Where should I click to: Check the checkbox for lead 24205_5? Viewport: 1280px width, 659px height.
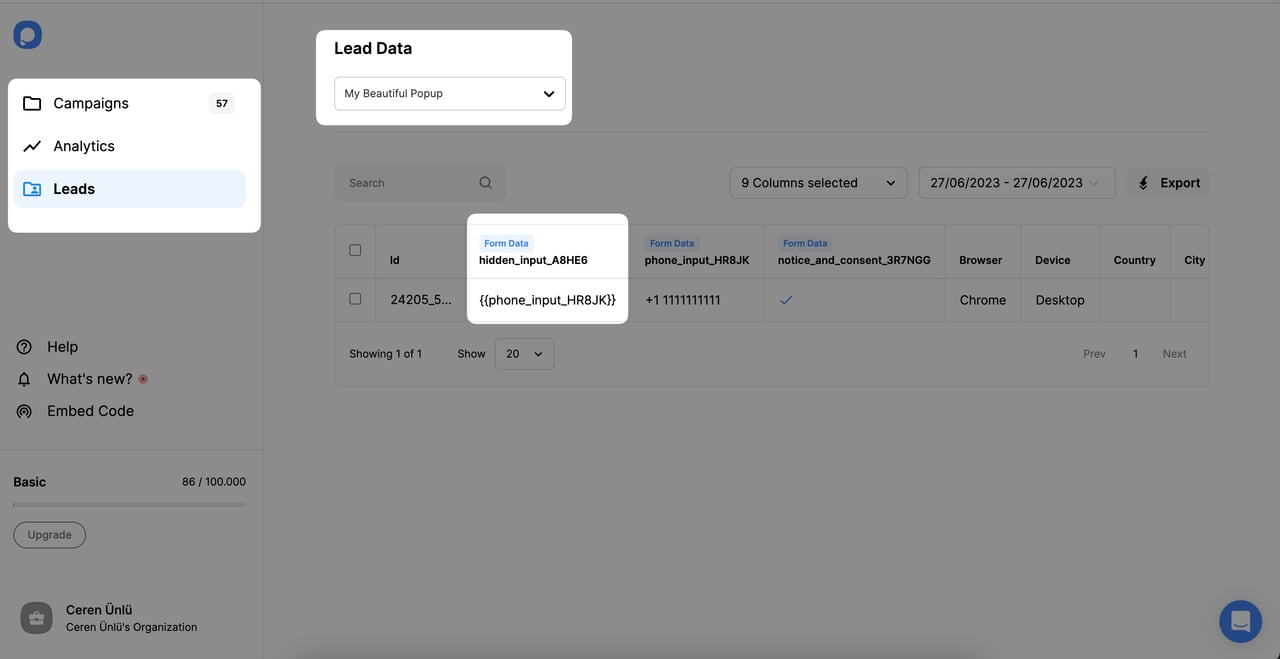click(355, 298)
